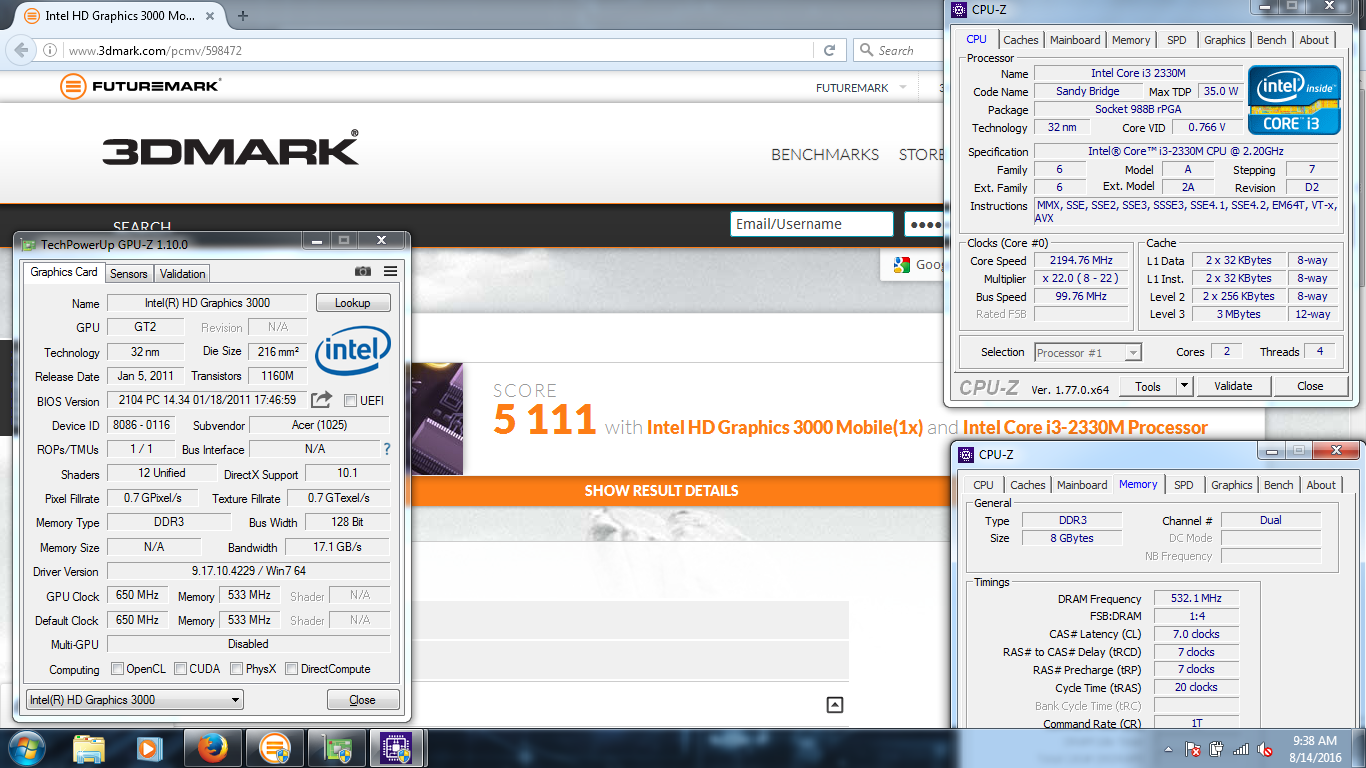The image size is (1366, 768).
Task: Click the 3DMARK logo
Action: 230,150
